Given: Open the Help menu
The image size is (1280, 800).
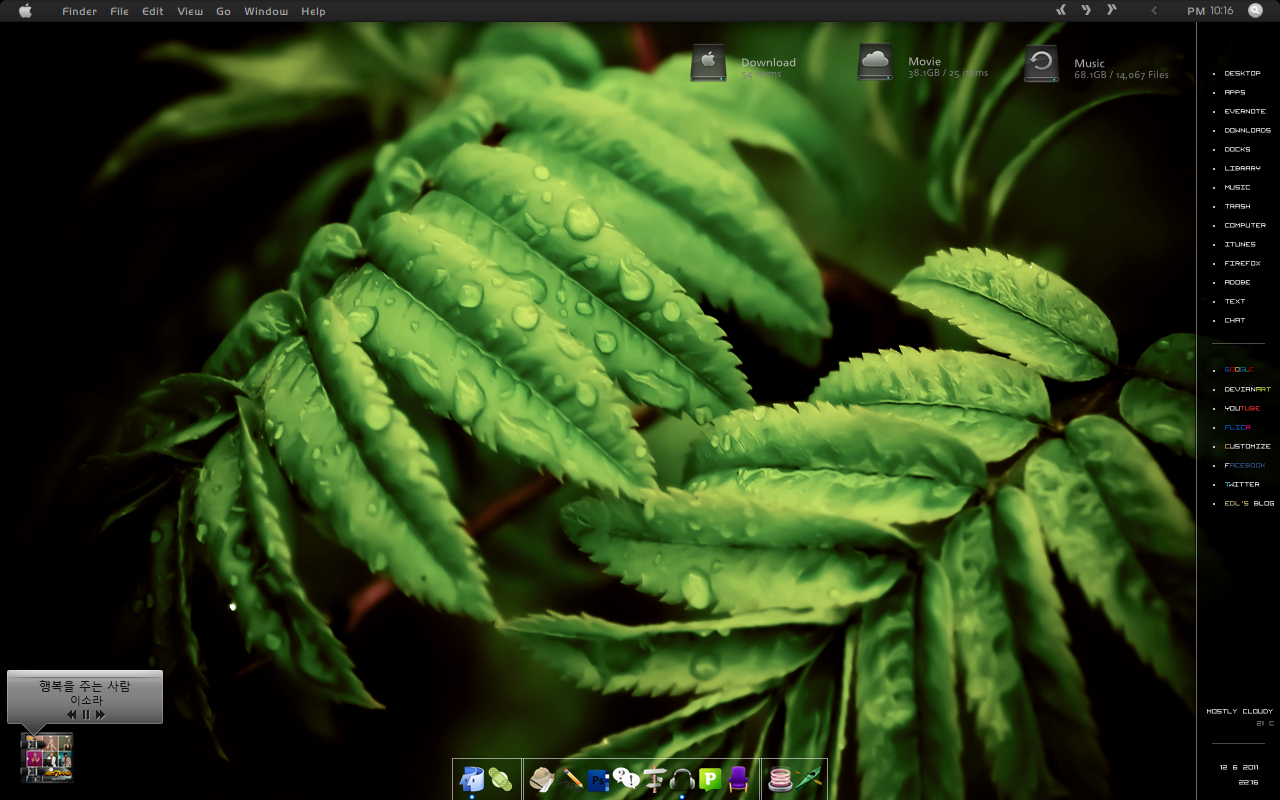Looking at the screenshot, I should pos(313,11).
